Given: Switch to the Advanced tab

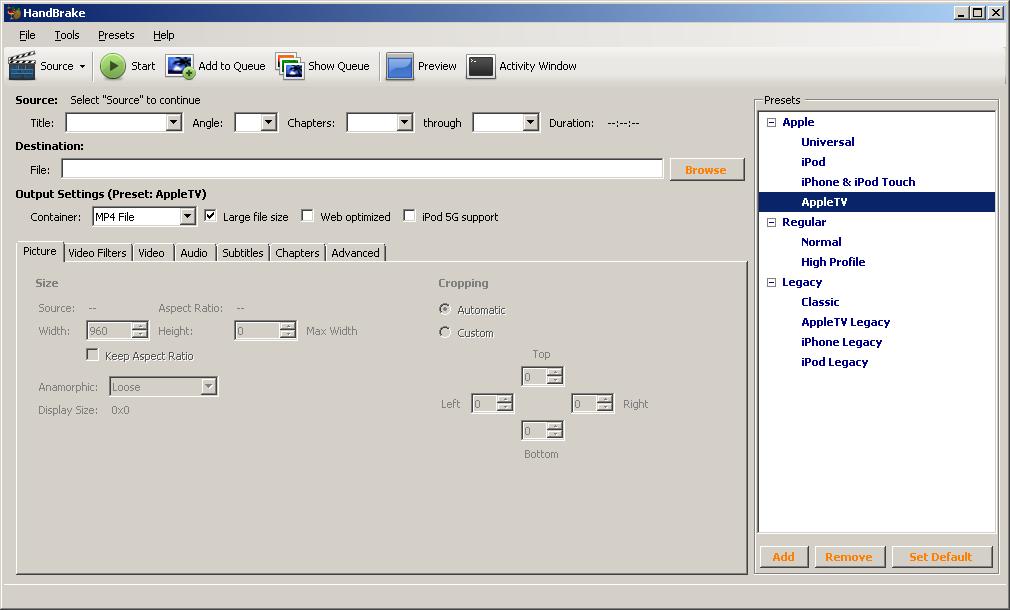Looking at the screenshot, I should 356,253.
